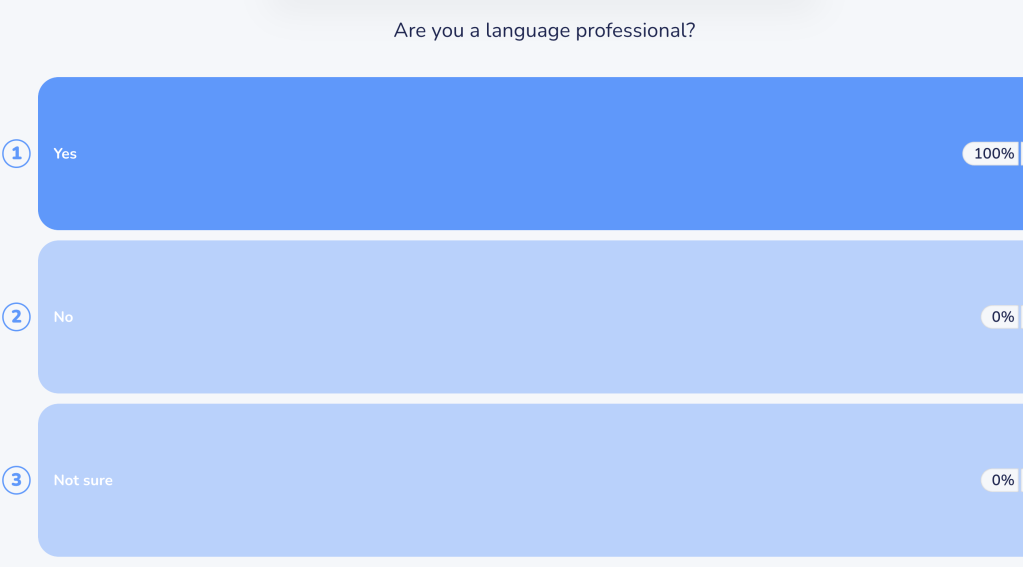Image resolution: width=1023 pixels, height=567 pixels.
Task: Click the "Yes" text label
Action: [65, 154]
